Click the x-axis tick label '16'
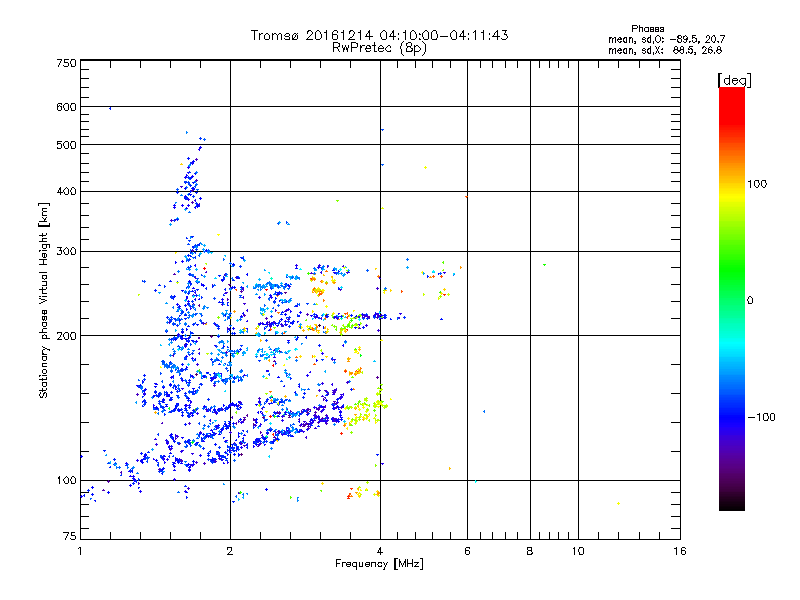This screenshot has width=800, height=600. click(680, 551)
